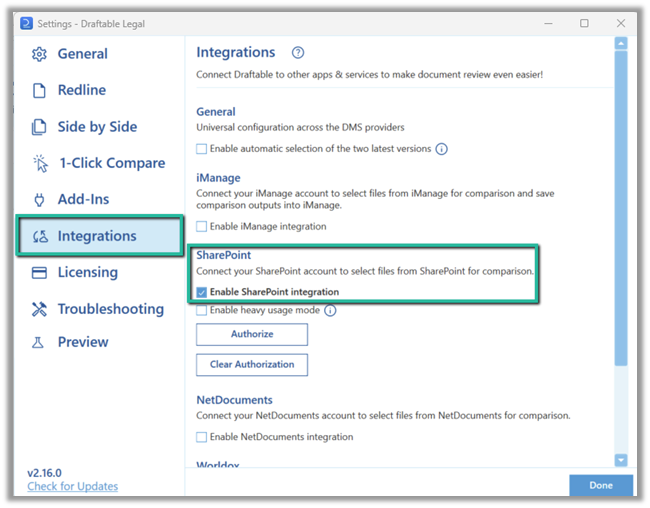Maximize the Settings window
Screen dimensions: 650x508
coord(584,23)
